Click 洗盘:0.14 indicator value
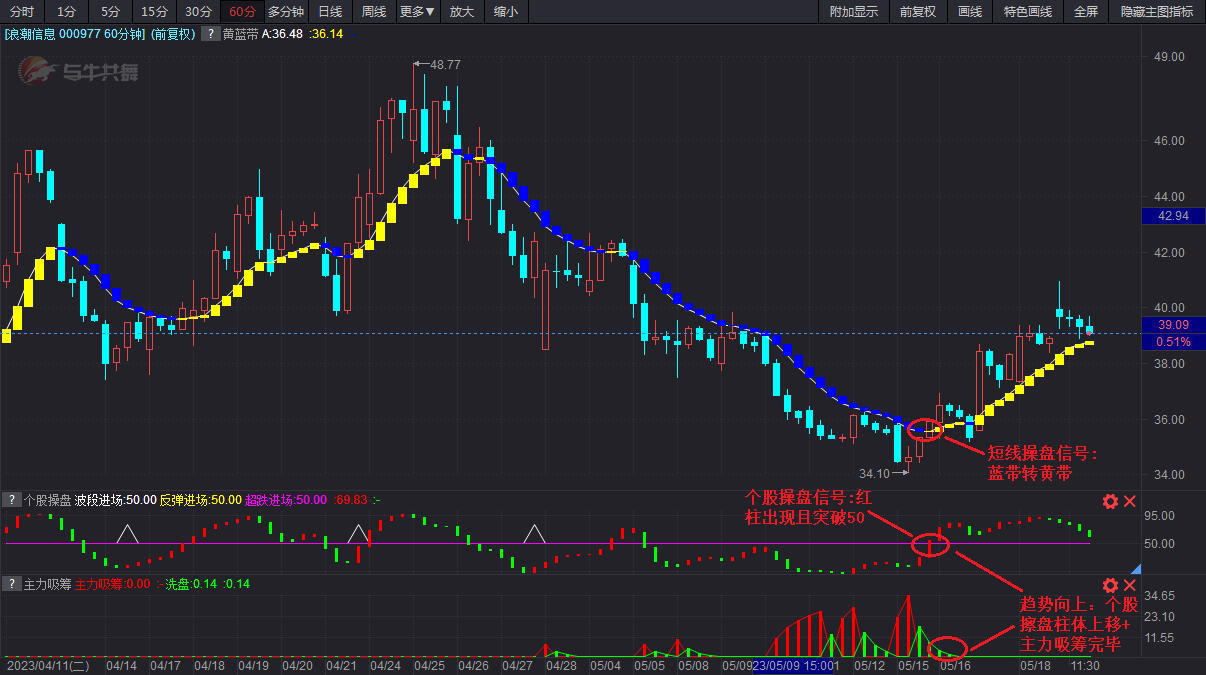The height and width of the screenshot is (675, 1206). click(192, 583)
